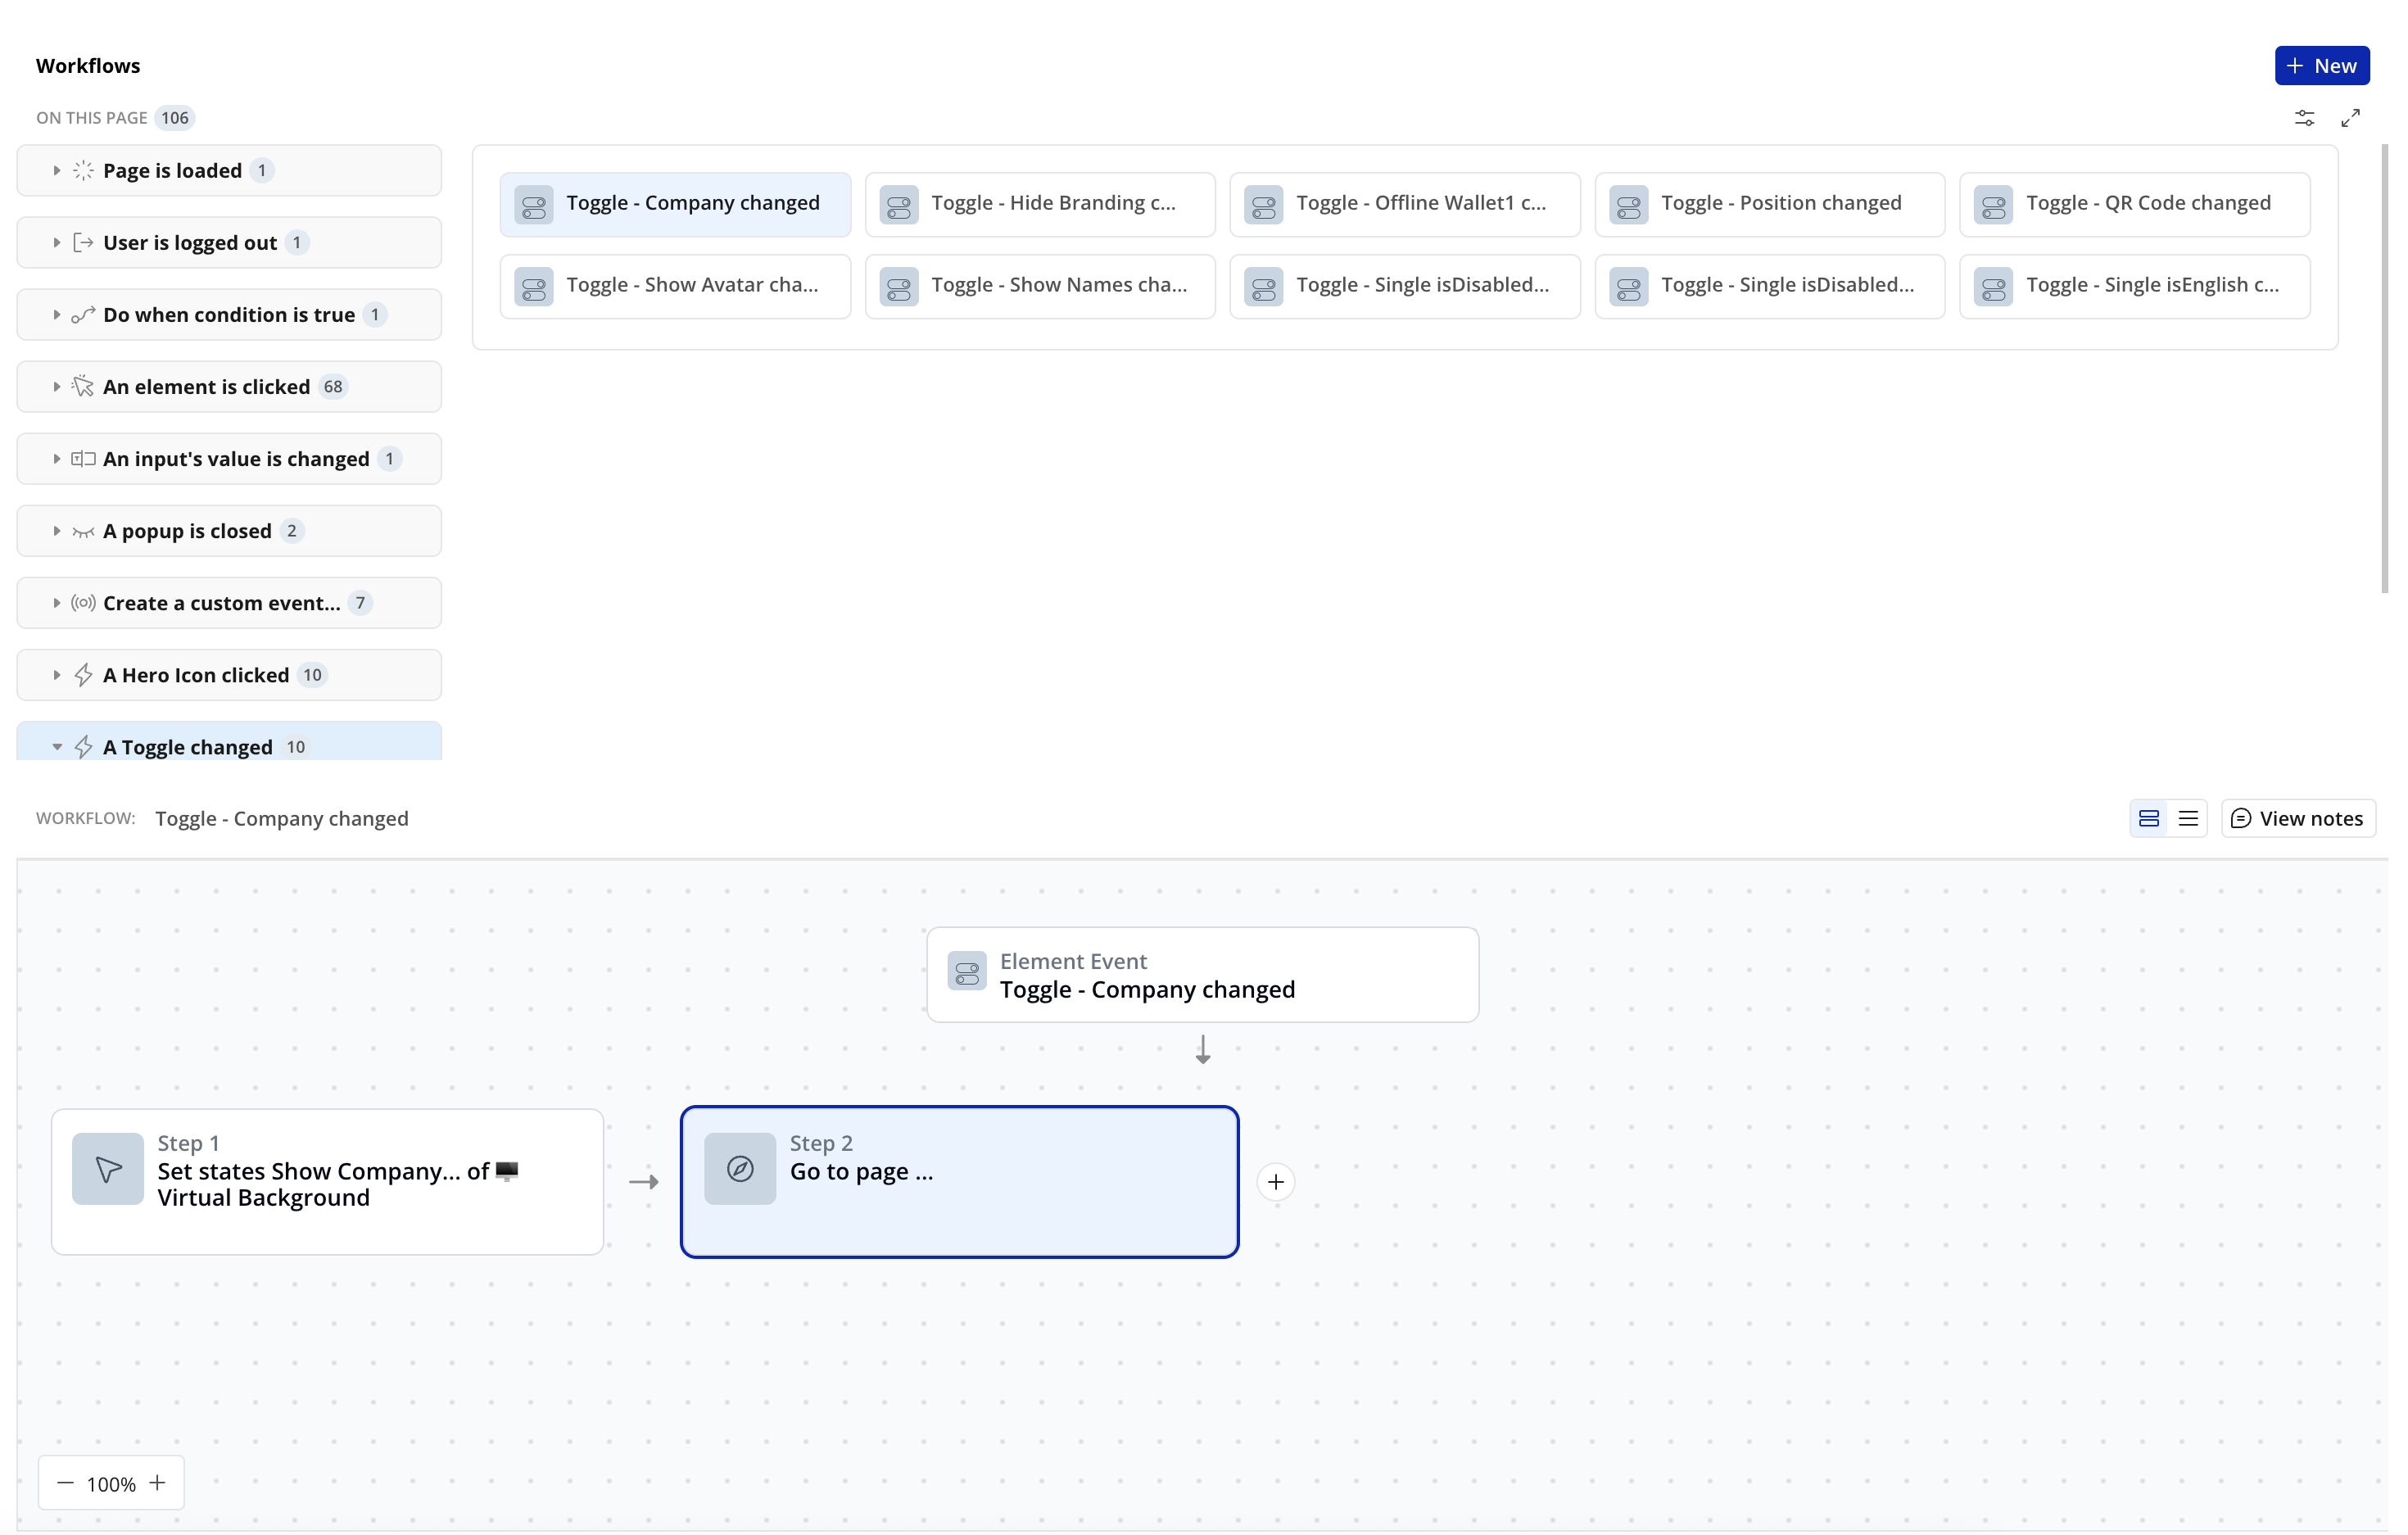This screenshot has height=1535, width=2408.
Task: Click the New workflow button
Action: (x=2321, y=65)
